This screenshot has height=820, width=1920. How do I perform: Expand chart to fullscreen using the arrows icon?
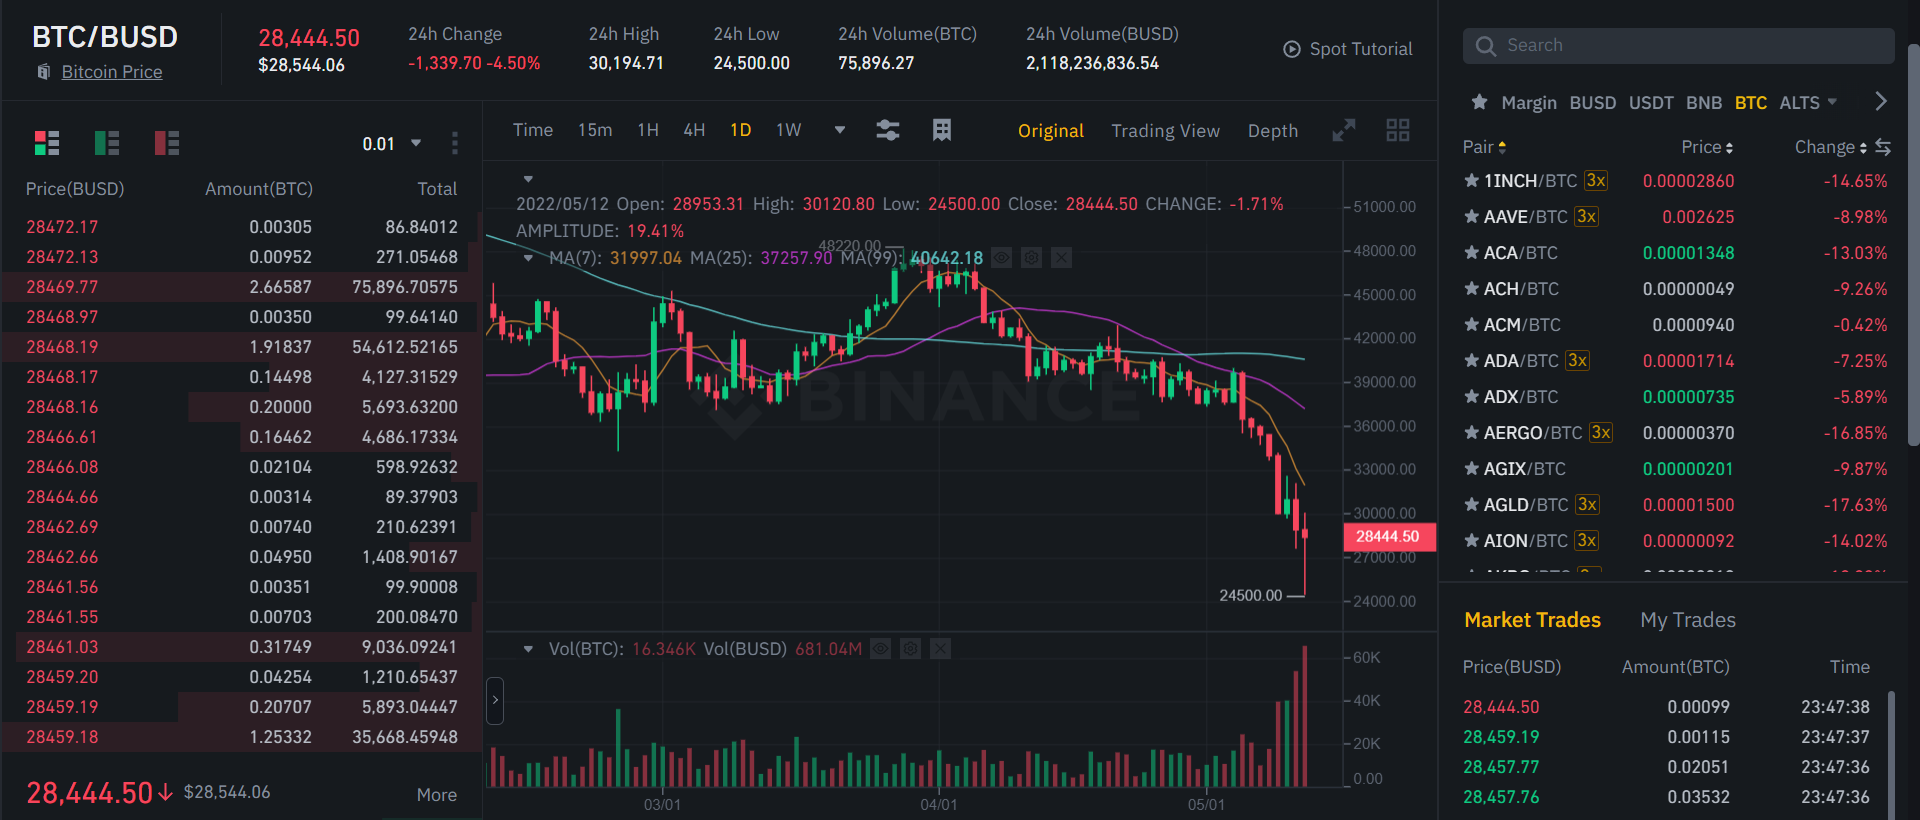point(1344,130)
